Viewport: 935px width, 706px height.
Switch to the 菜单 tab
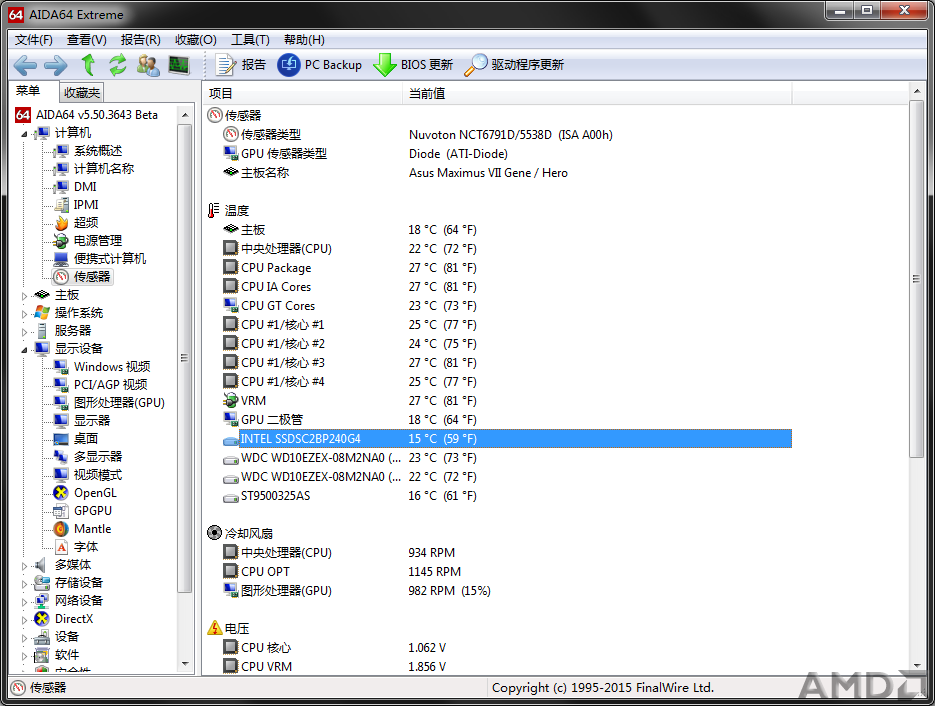coord(28,91)
